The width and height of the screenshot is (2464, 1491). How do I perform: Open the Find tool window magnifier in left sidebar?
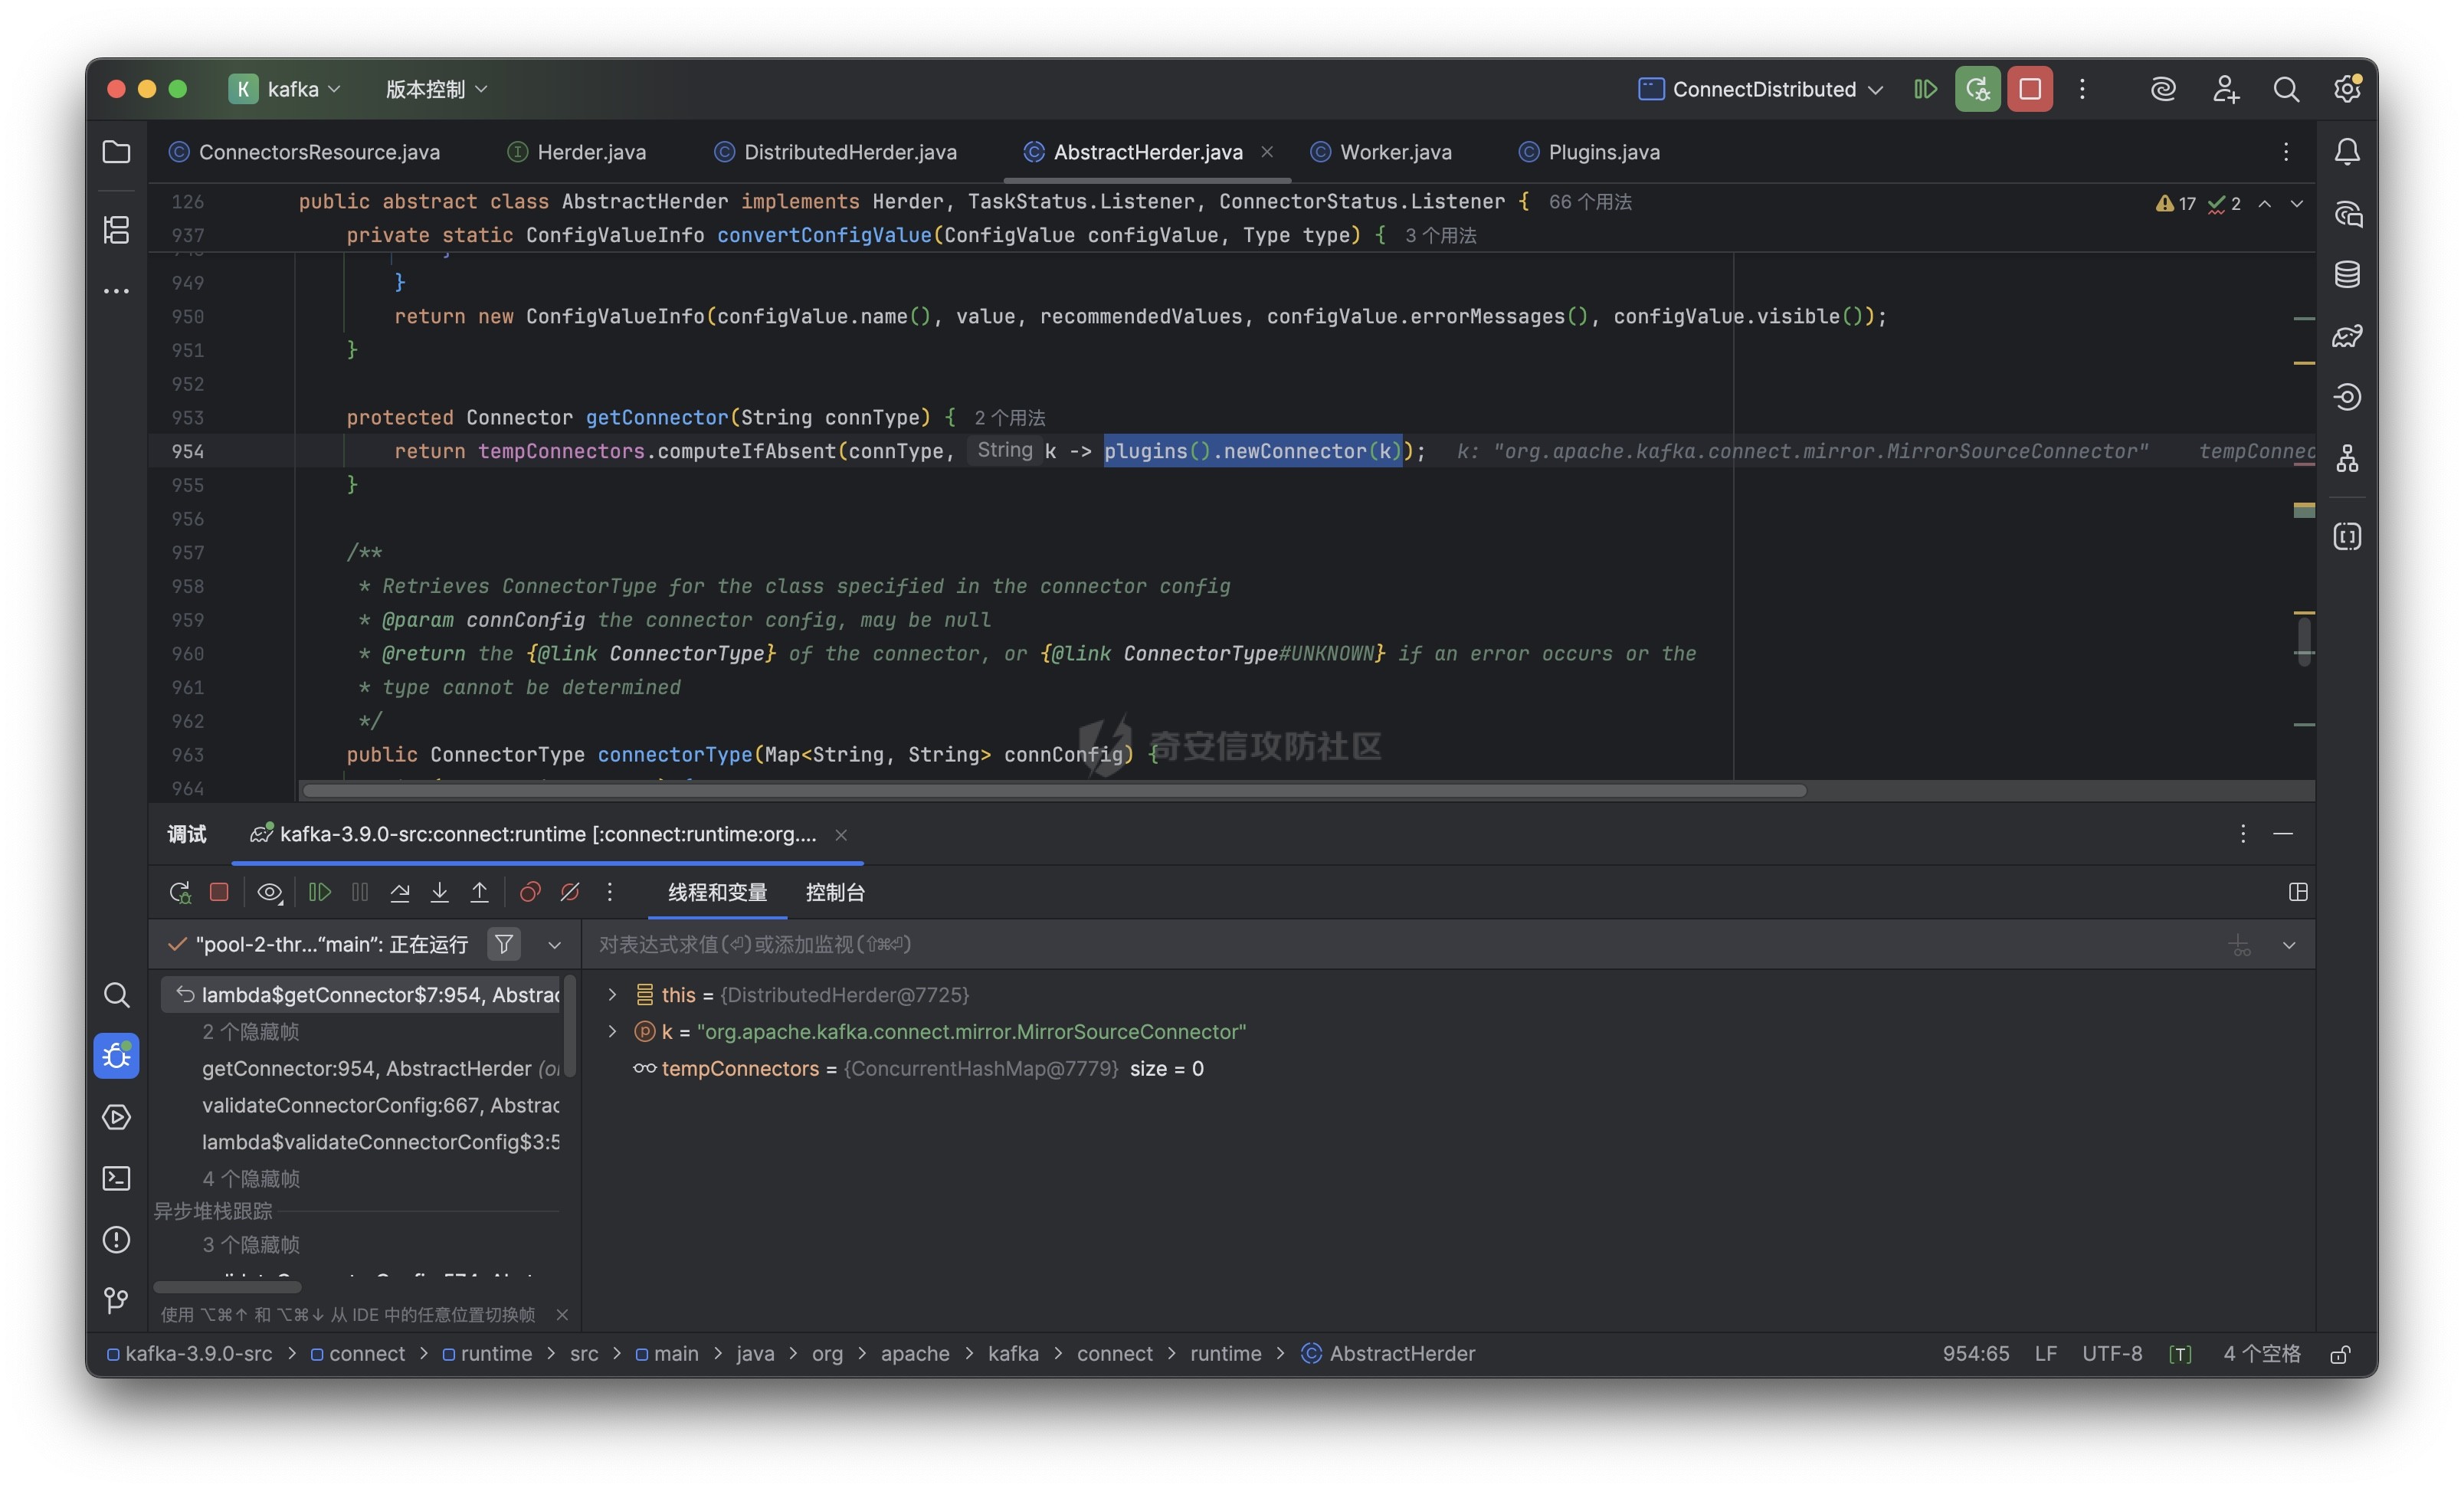[x=116, y=994]
